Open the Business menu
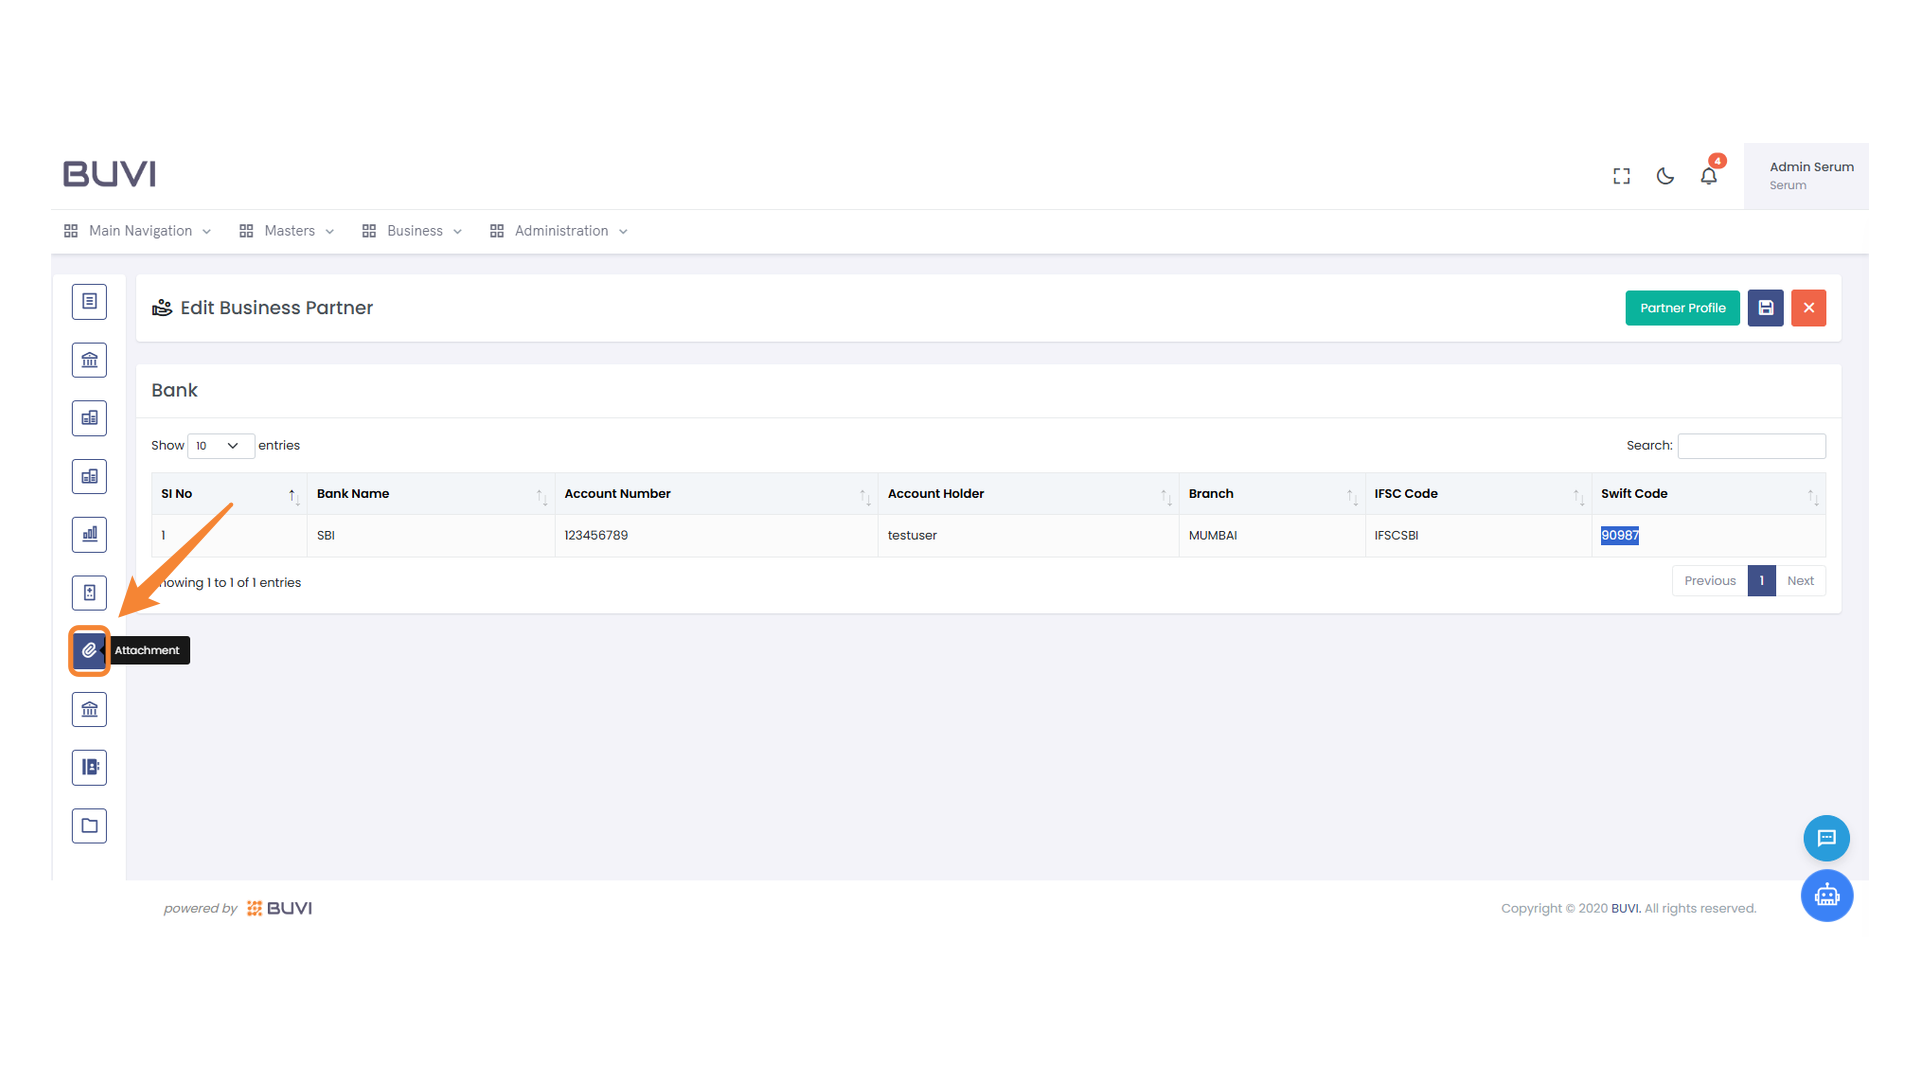 click(413, 231)
